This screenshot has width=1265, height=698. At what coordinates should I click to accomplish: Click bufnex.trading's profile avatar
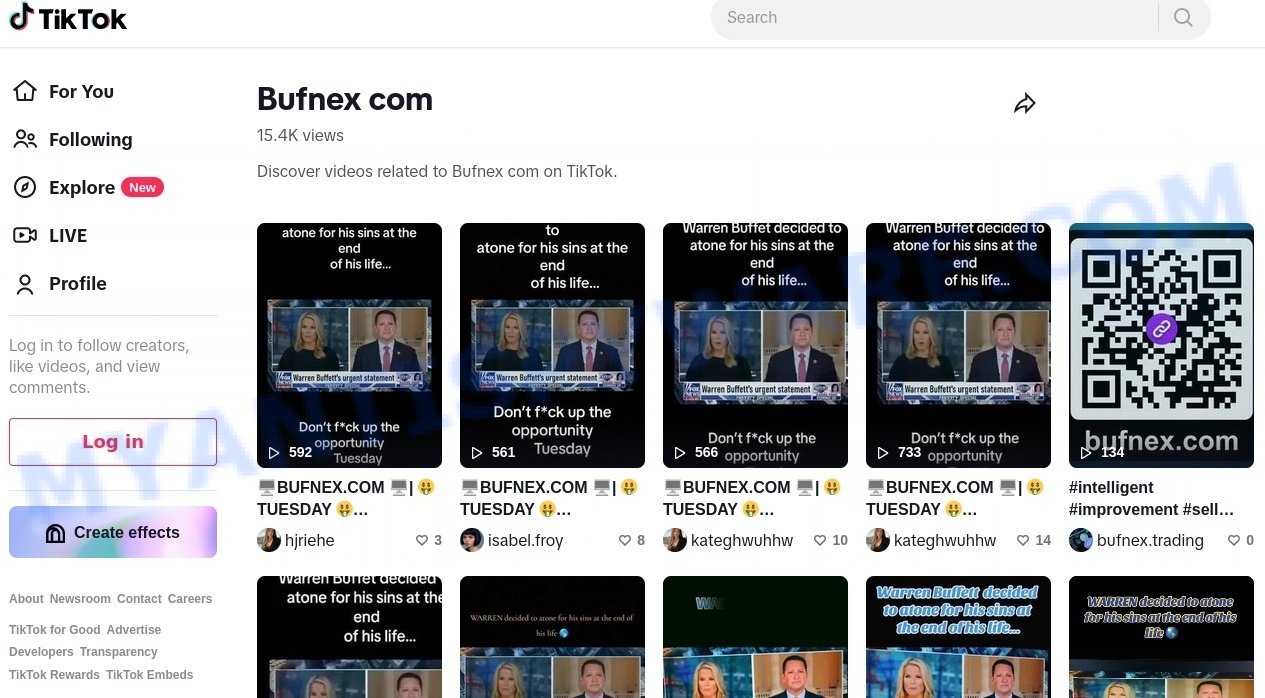pyautogui.click(x=1080, y=540)
